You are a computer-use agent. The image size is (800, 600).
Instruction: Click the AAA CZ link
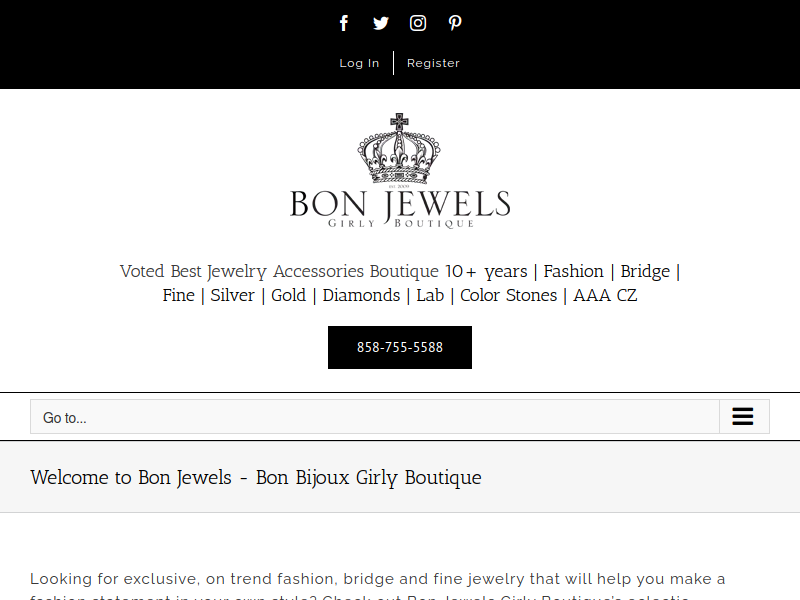605,295
